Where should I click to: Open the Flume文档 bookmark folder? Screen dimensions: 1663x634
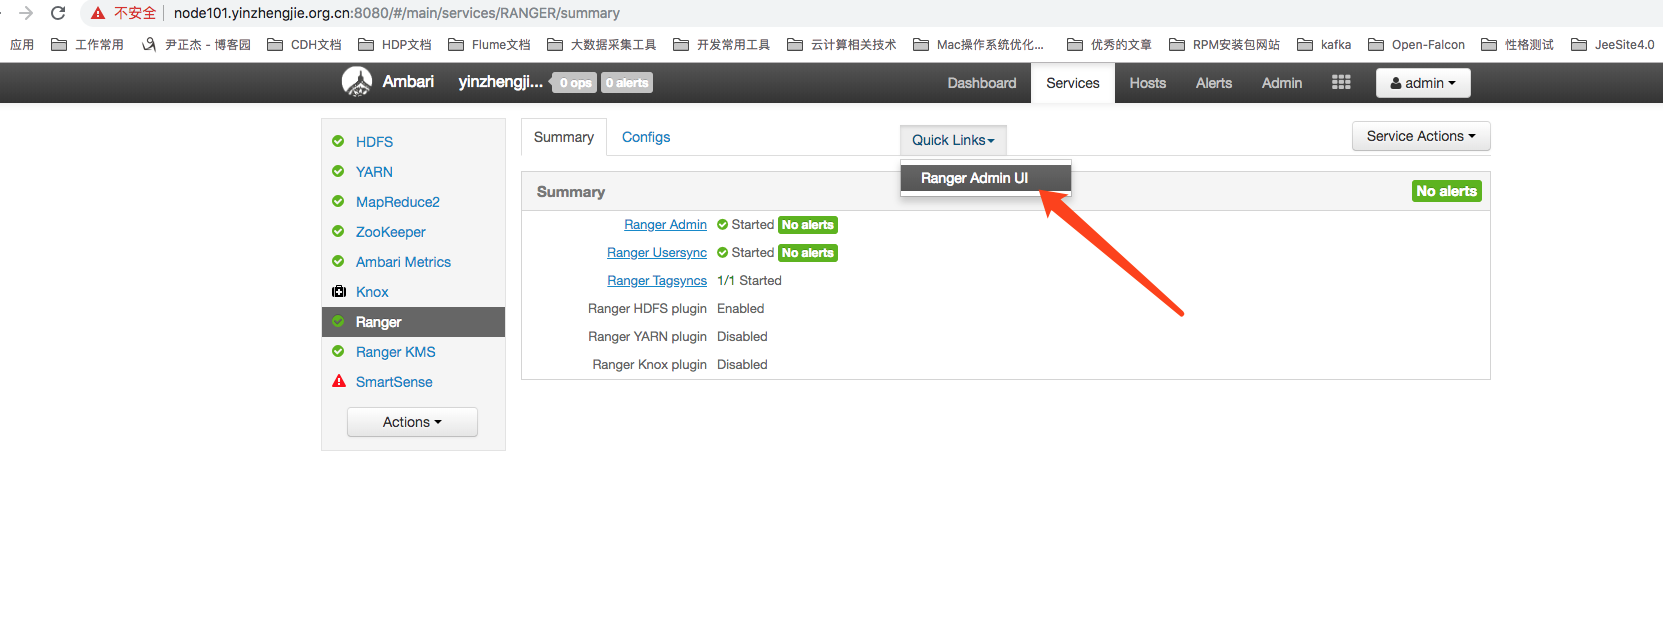489,44
